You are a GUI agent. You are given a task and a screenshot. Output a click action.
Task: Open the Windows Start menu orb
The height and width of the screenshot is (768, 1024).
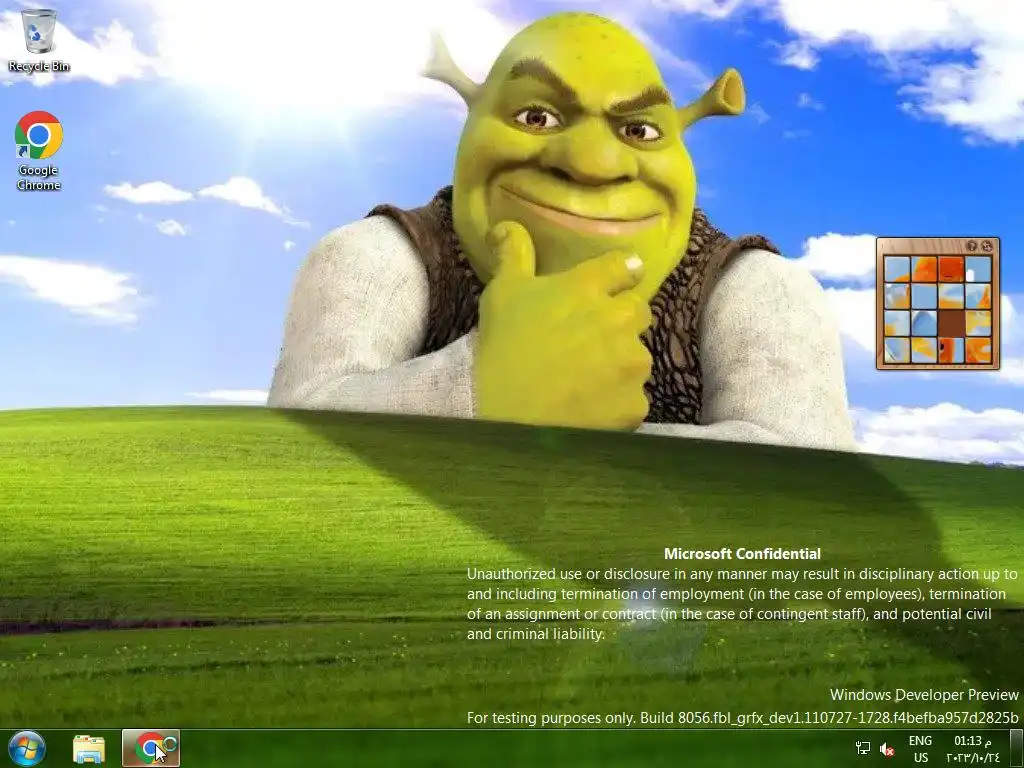(x=27, y=749)
